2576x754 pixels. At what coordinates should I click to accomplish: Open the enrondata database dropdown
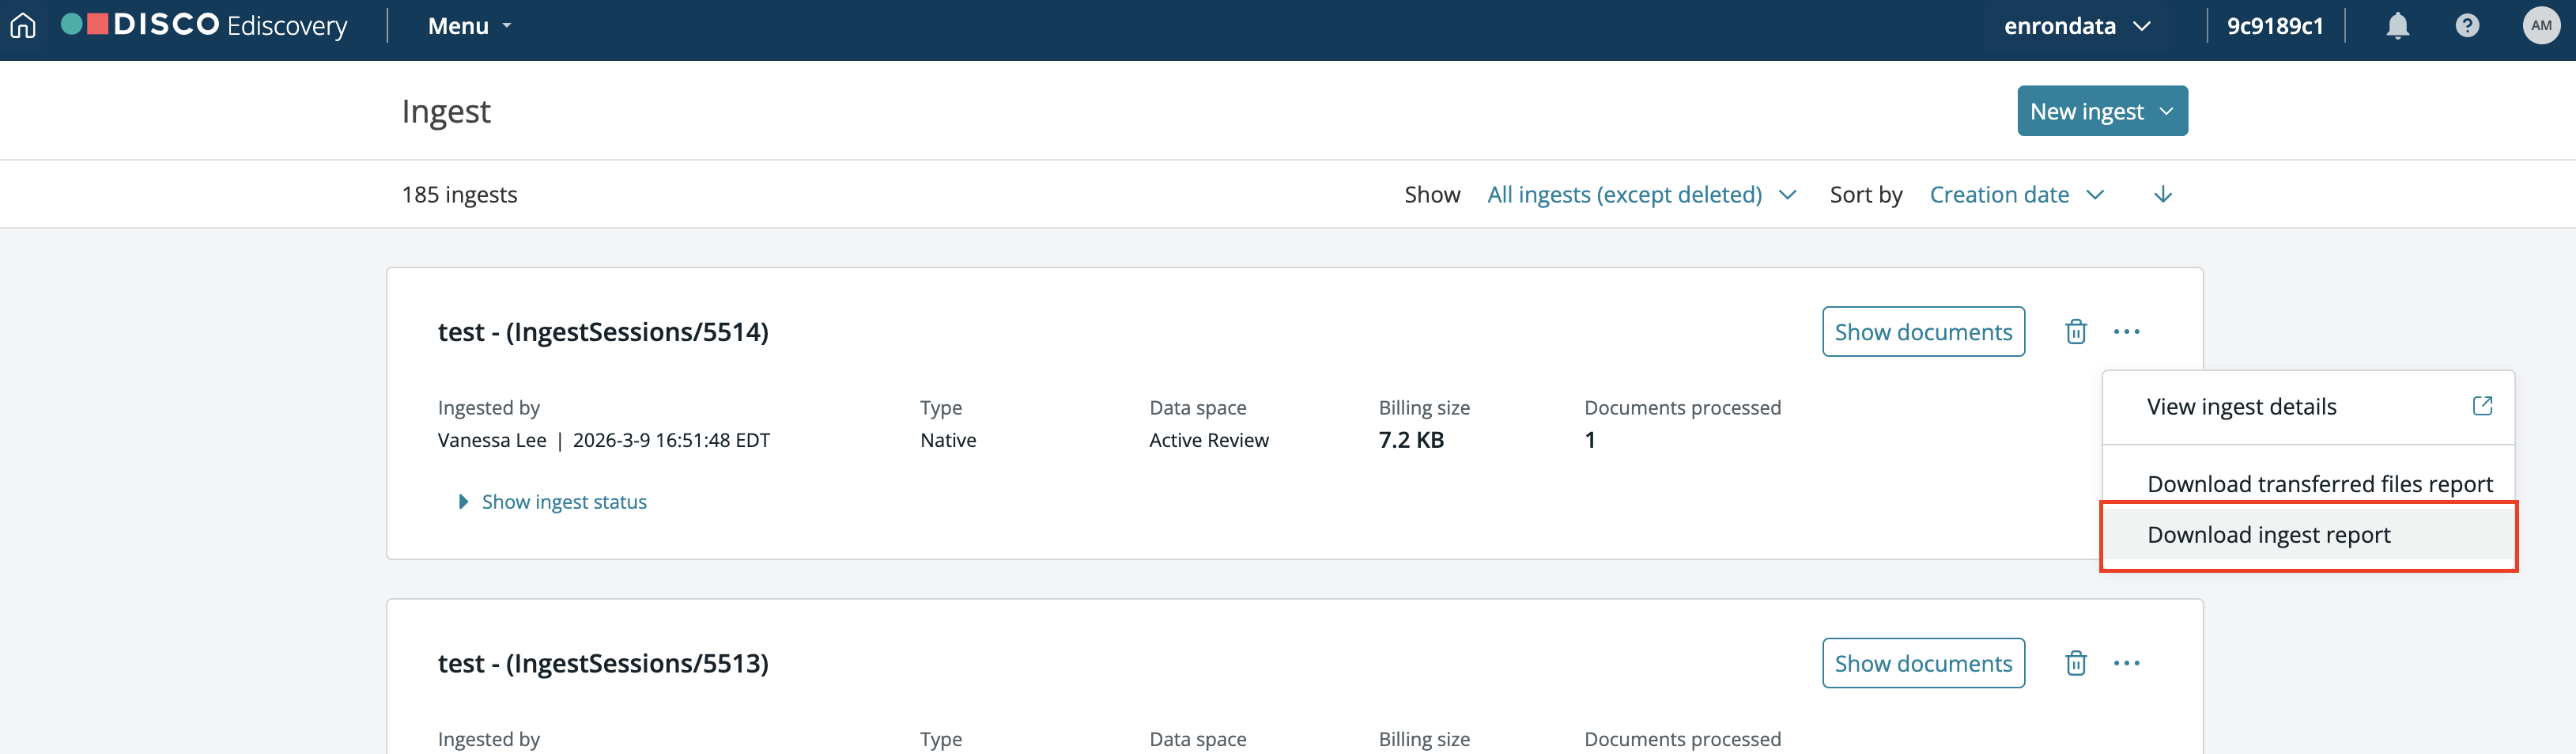pos(2077,26)
